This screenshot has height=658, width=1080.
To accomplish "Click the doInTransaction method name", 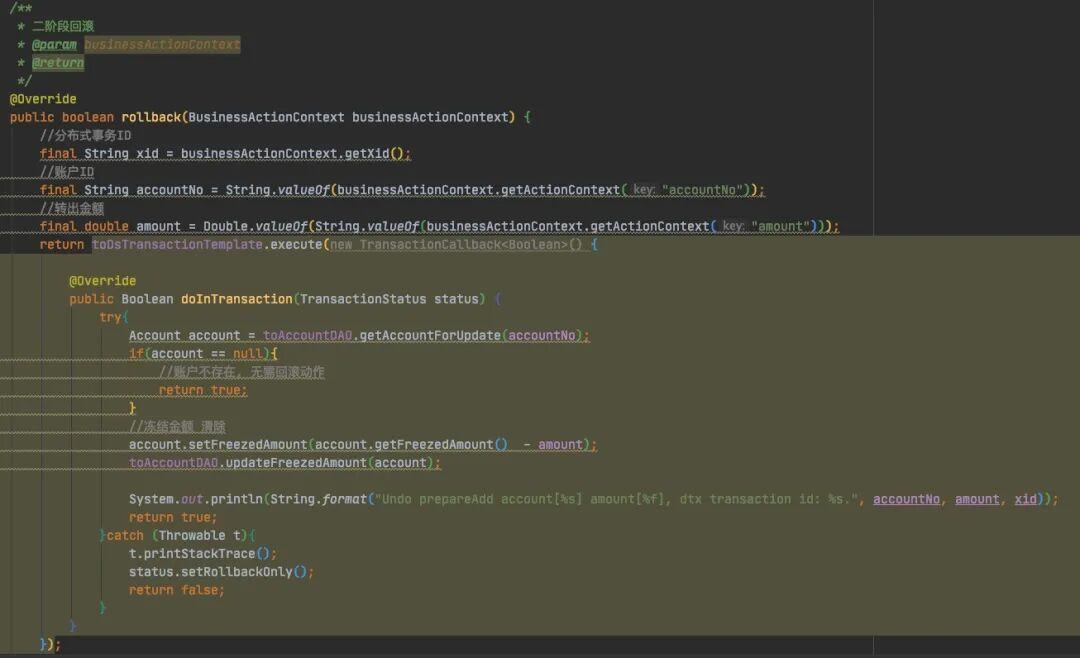I will point(236,299).
